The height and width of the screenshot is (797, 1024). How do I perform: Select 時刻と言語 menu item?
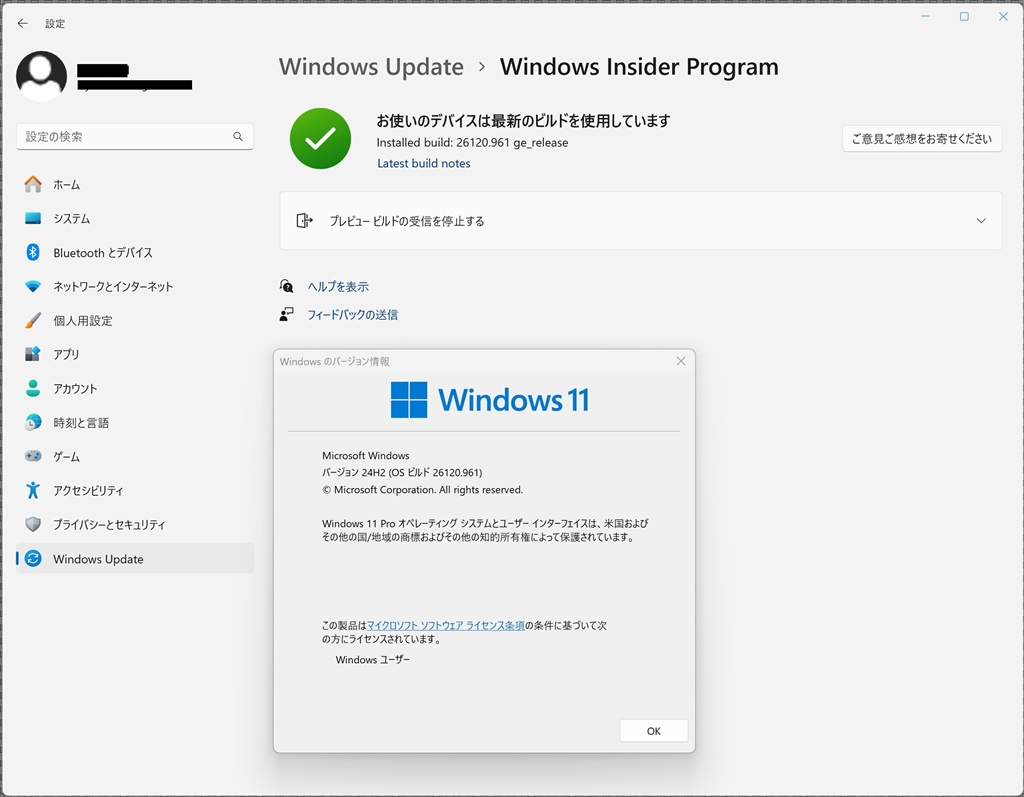click(x=135, y=422)
